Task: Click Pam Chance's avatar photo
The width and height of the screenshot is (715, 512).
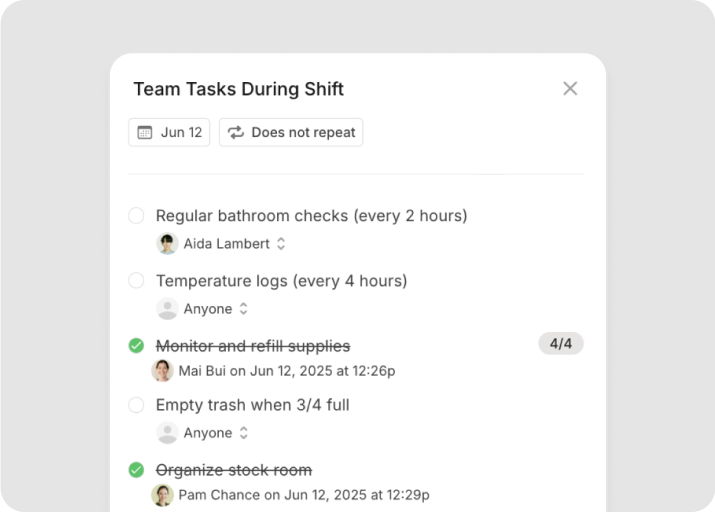Action: [x=162, y=495]
